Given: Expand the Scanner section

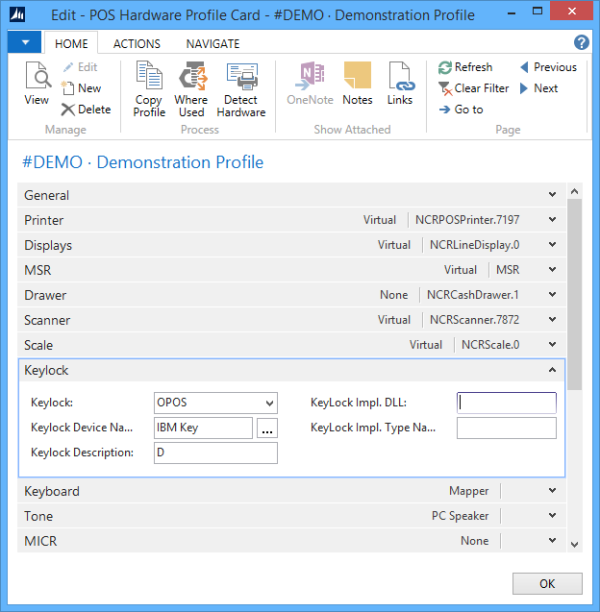Looking at the screenshot, I should [553, 320].
